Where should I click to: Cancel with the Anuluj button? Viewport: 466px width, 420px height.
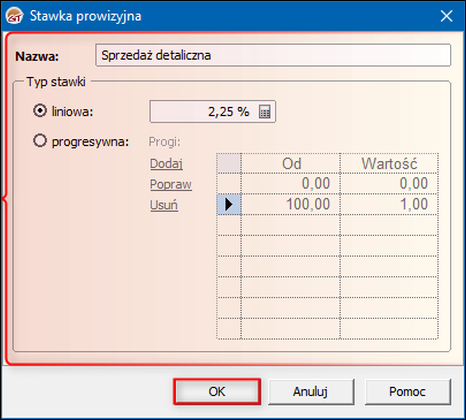311,392
